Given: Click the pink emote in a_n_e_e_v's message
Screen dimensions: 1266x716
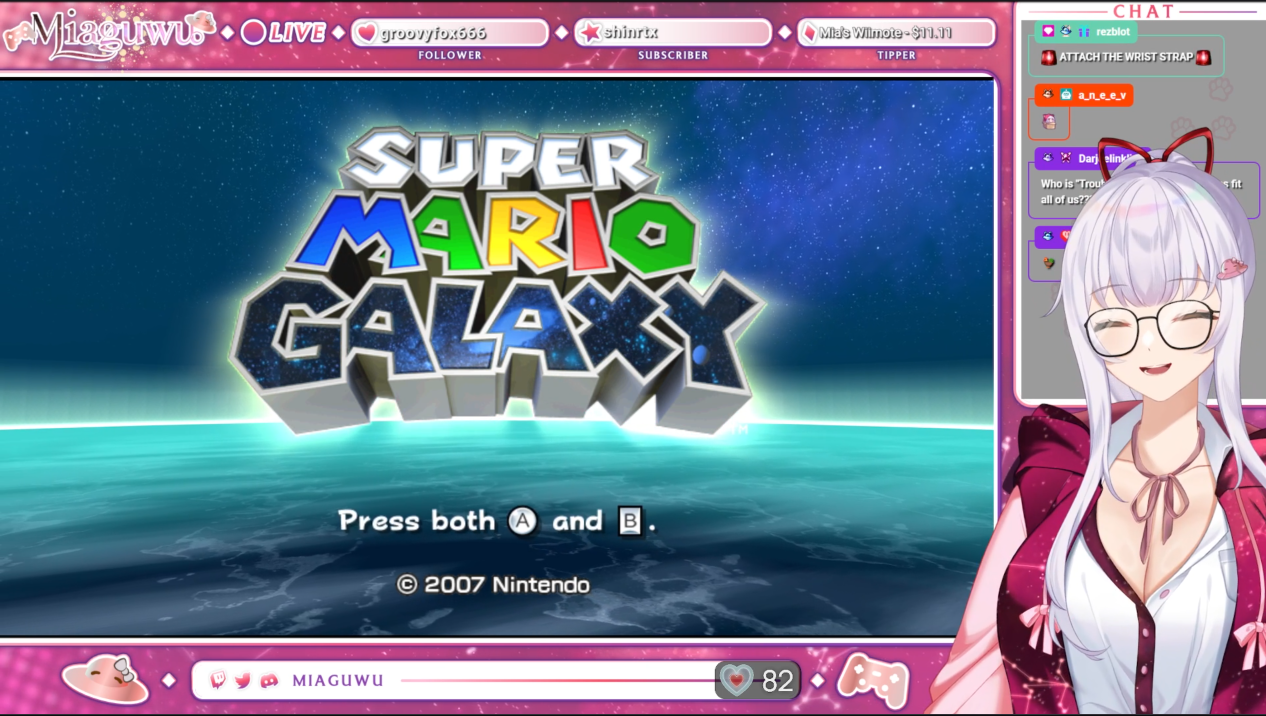Looking at the screenshot, I should click(x=1048, y=122).
